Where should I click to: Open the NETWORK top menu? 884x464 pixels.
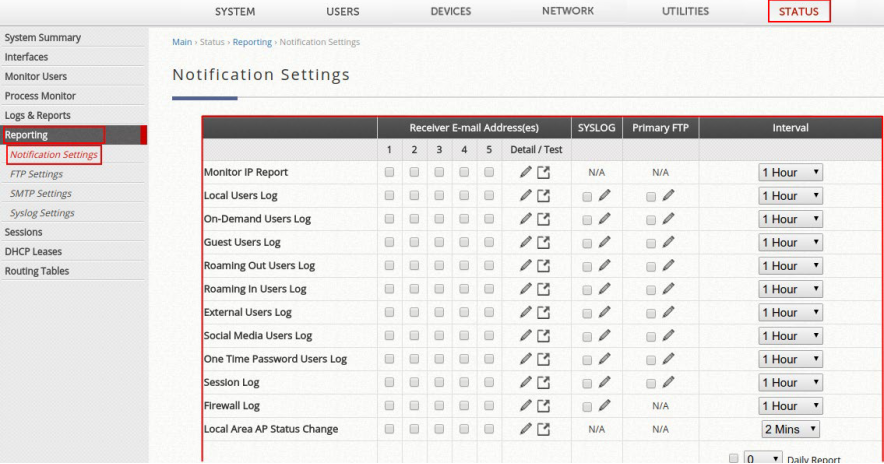[568, 11]
